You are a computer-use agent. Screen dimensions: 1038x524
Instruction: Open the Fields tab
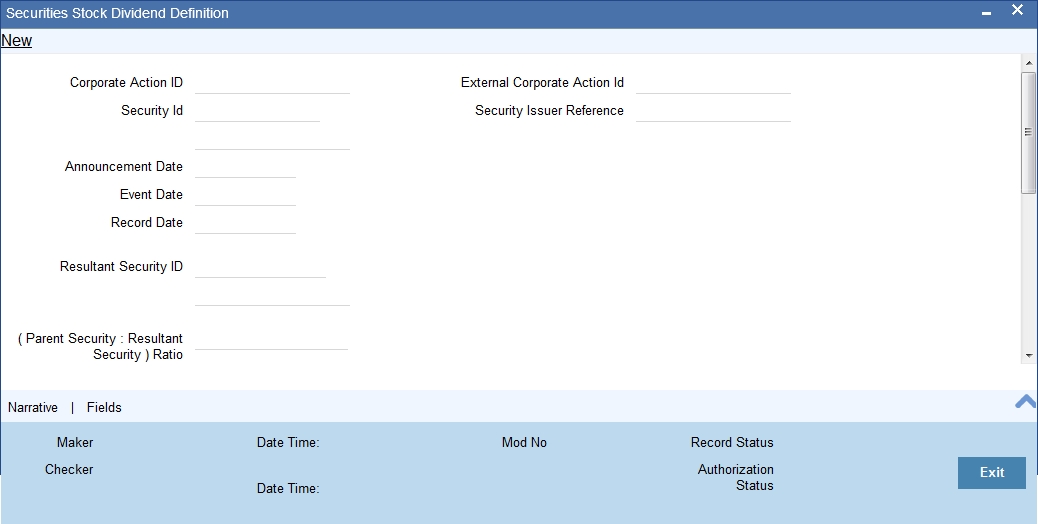pyautogui.click(x=104, y=408)
